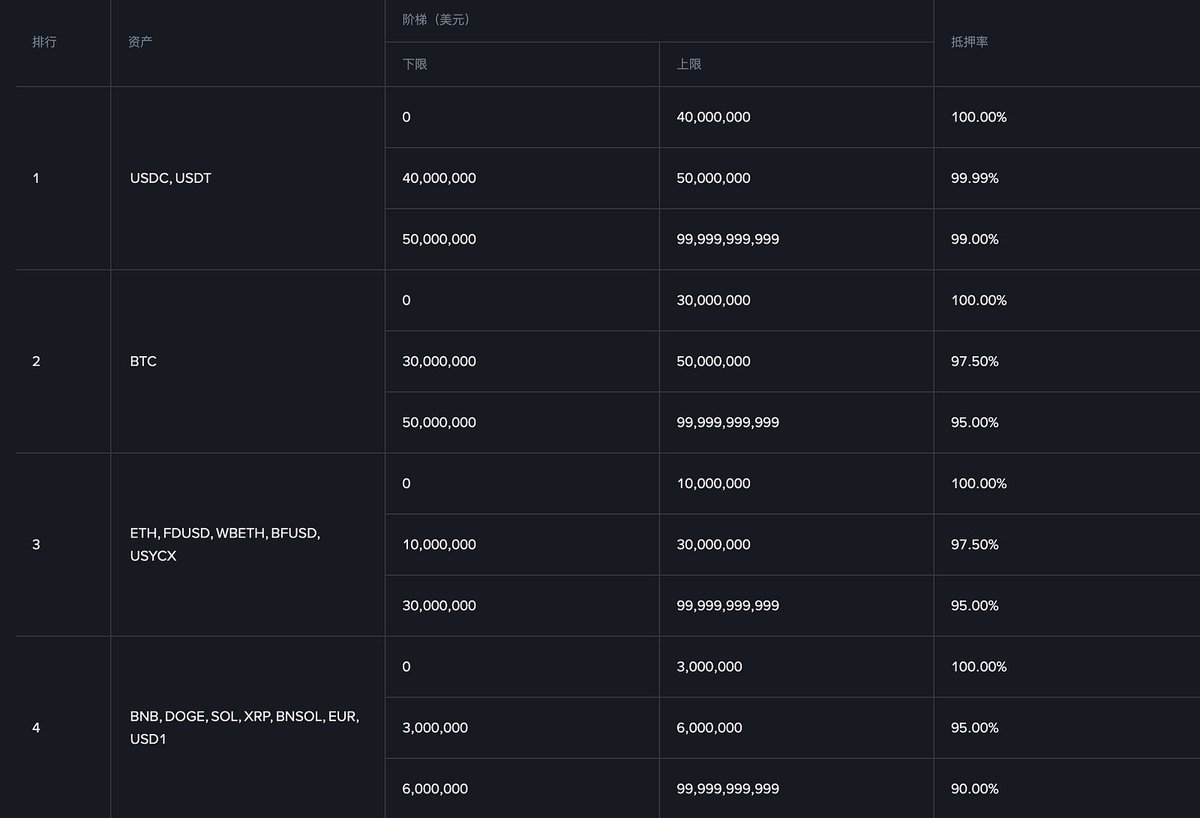Image resolution: width=1200 pixels, height=818 pixels.
Task: Click upper limit 99,999,999,999 in 90.00% row
Action: [x=728, y=788]
